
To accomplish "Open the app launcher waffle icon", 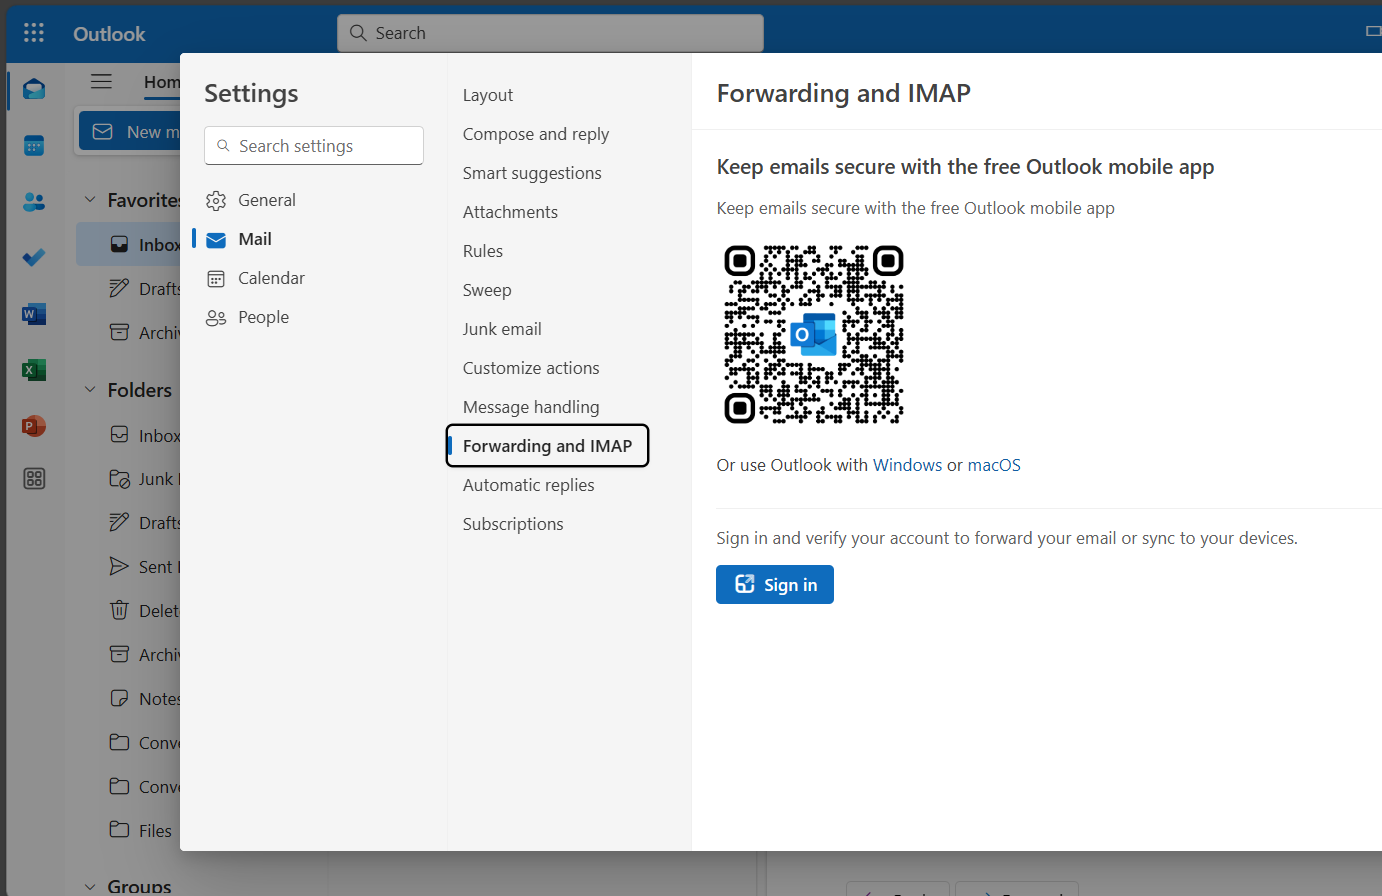I will click(34, 33).
